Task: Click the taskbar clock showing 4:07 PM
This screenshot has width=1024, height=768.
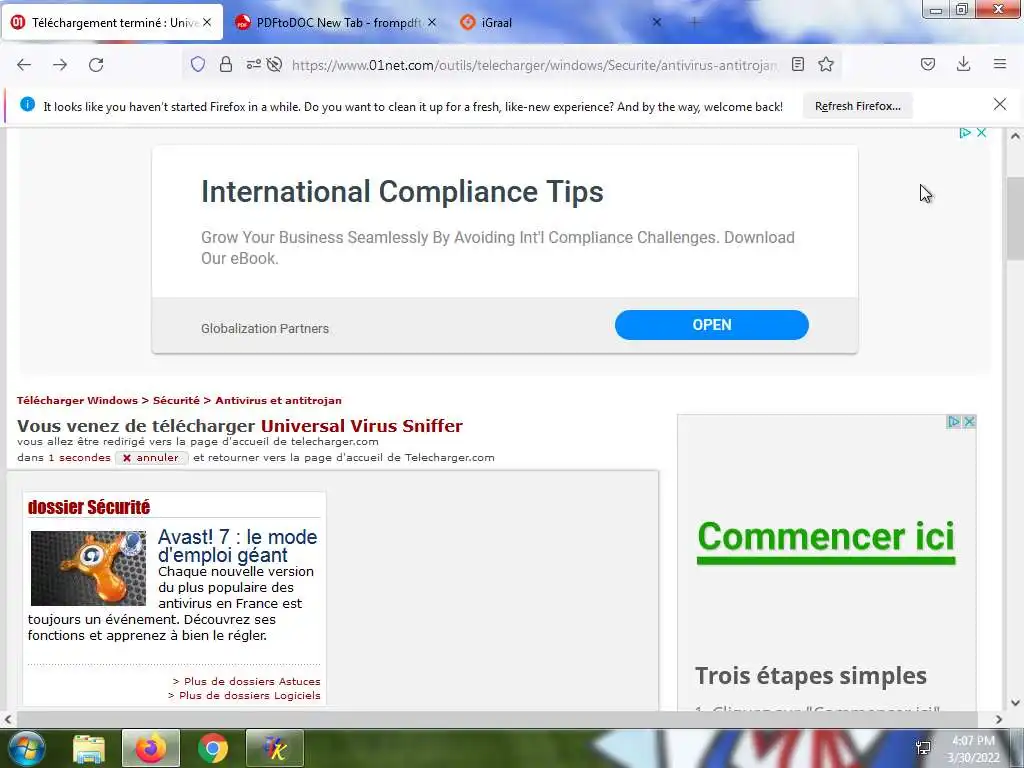Action: [x=973, y=749]
